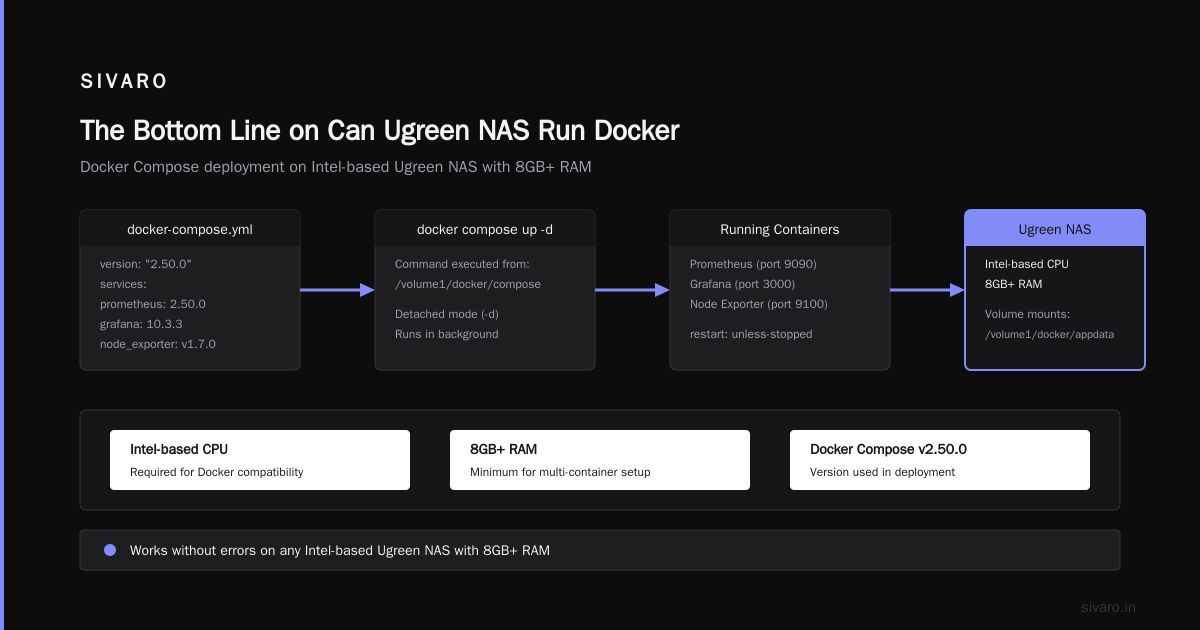The width and height of the screenshot is (1200, 630).
Task: Select the Running Containers card header
Action: pyautogui.click(x=780, y=229)
